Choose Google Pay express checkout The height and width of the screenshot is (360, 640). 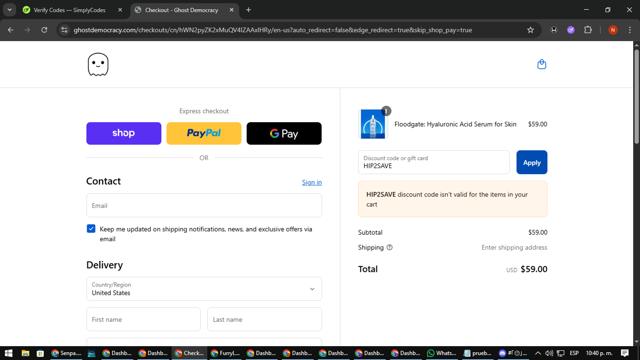click(284, 133)
